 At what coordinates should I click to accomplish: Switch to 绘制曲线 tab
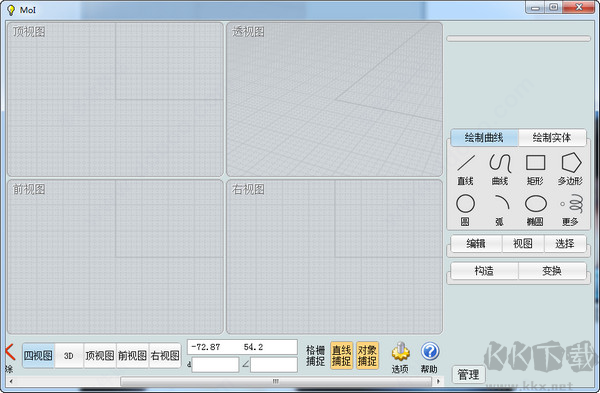pyautogui.click(x=484, y=138)
